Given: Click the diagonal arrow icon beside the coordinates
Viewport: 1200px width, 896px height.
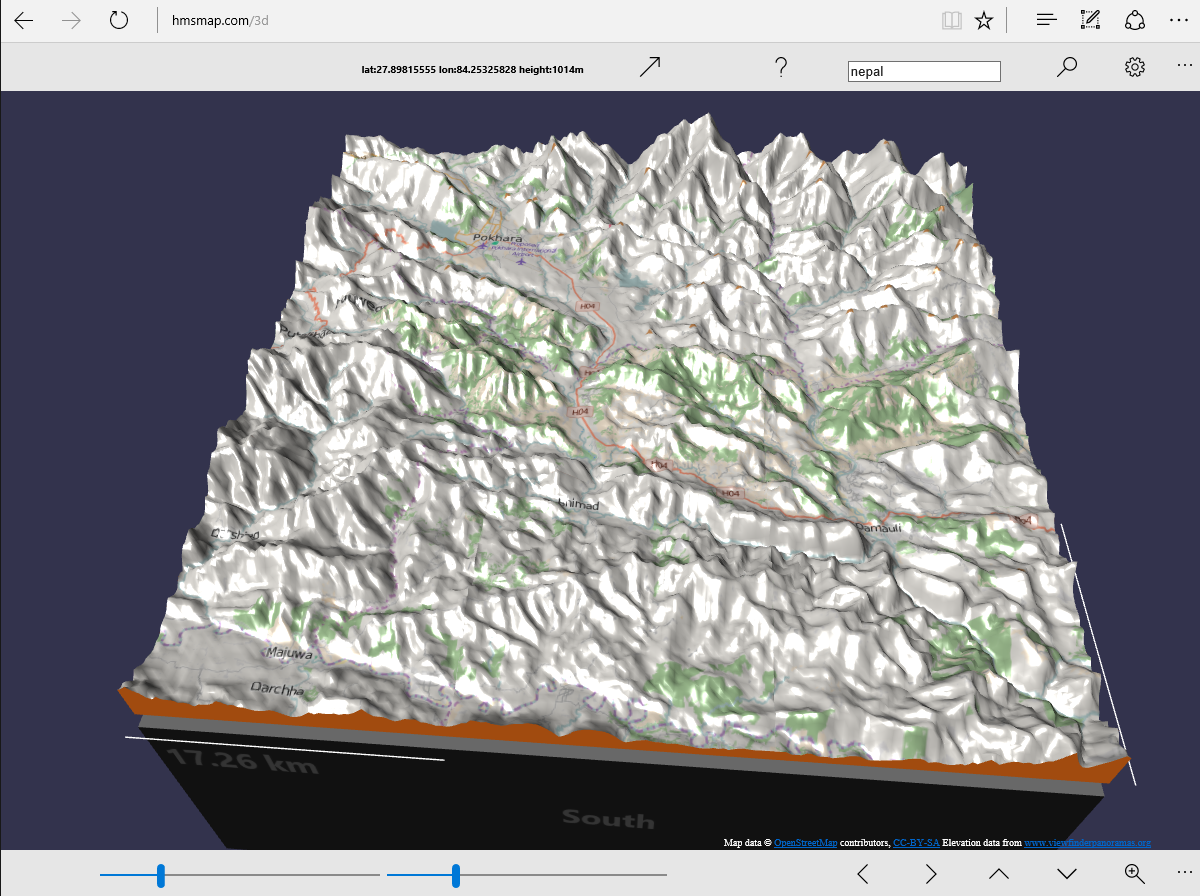Looking at the screenshot, I should (x=650, y=67).
